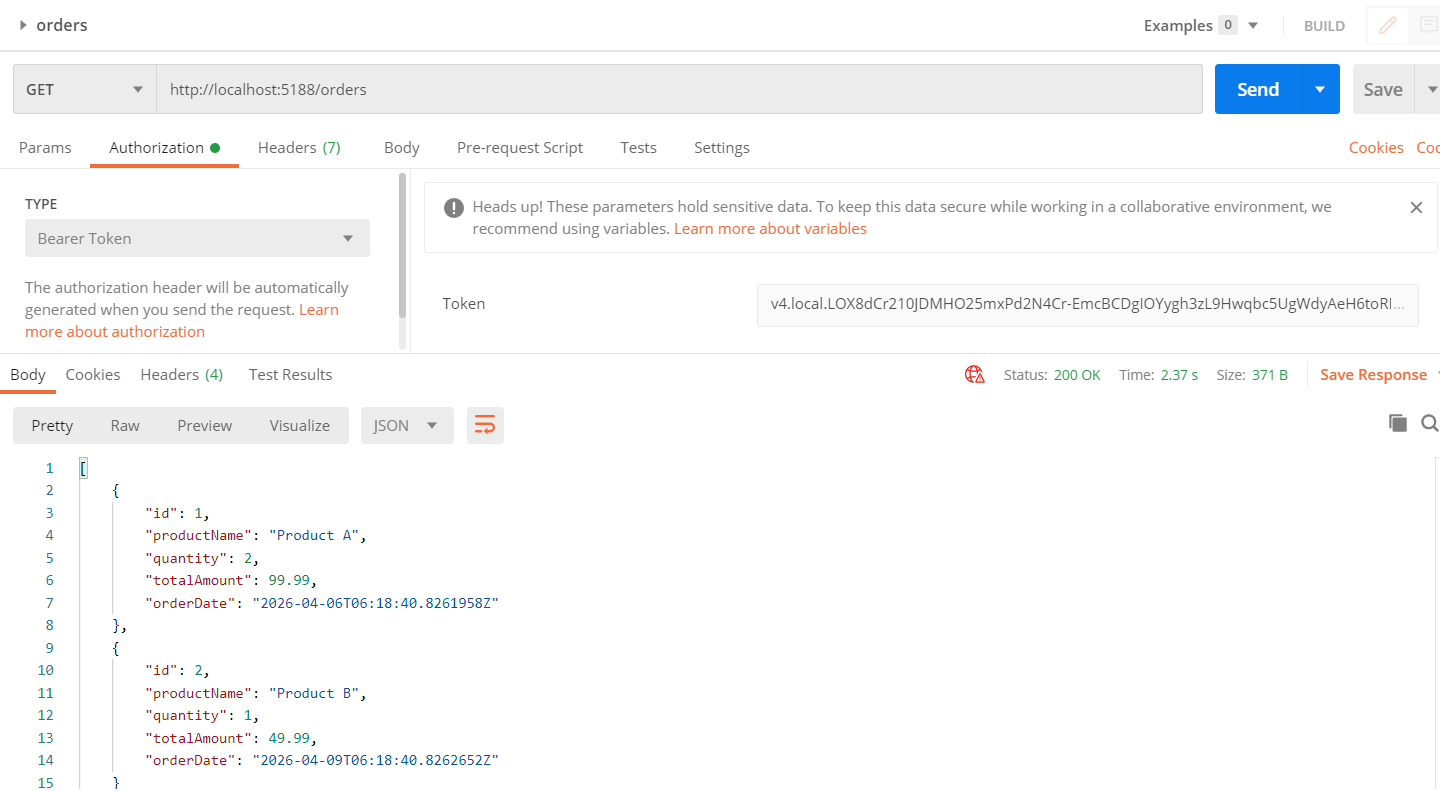Click the response size 371 B
The width and height of the screenshot is (1440, 791).
click(1270, 375)
